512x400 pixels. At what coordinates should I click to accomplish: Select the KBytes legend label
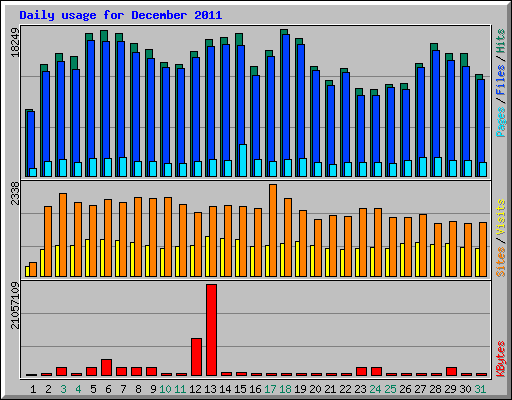[x=501, y=359]
